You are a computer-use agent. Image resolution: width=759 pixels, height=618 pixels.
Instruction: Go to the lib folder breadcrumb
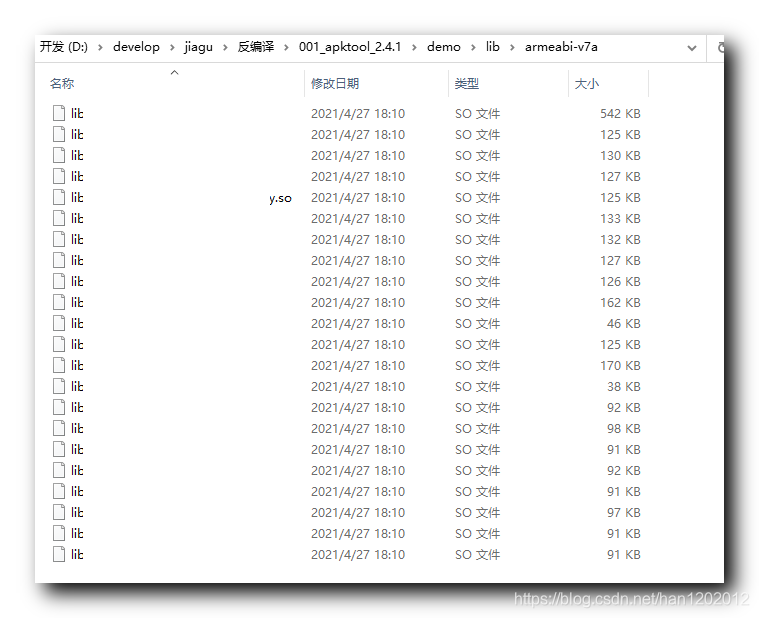coord(493,47)
